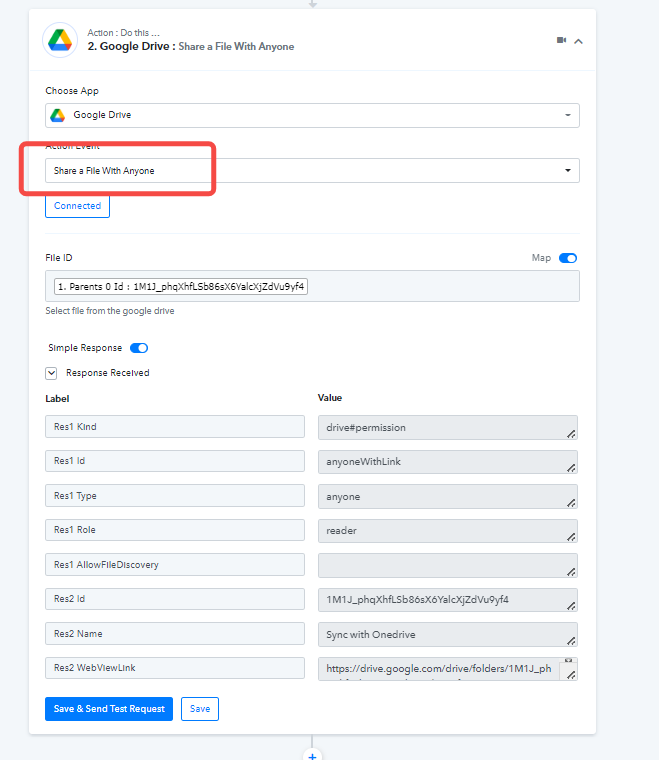Click resize handle of 'reader' field
Image resolution: width=659 pixels, height=760 pixels.
(571, 537)
